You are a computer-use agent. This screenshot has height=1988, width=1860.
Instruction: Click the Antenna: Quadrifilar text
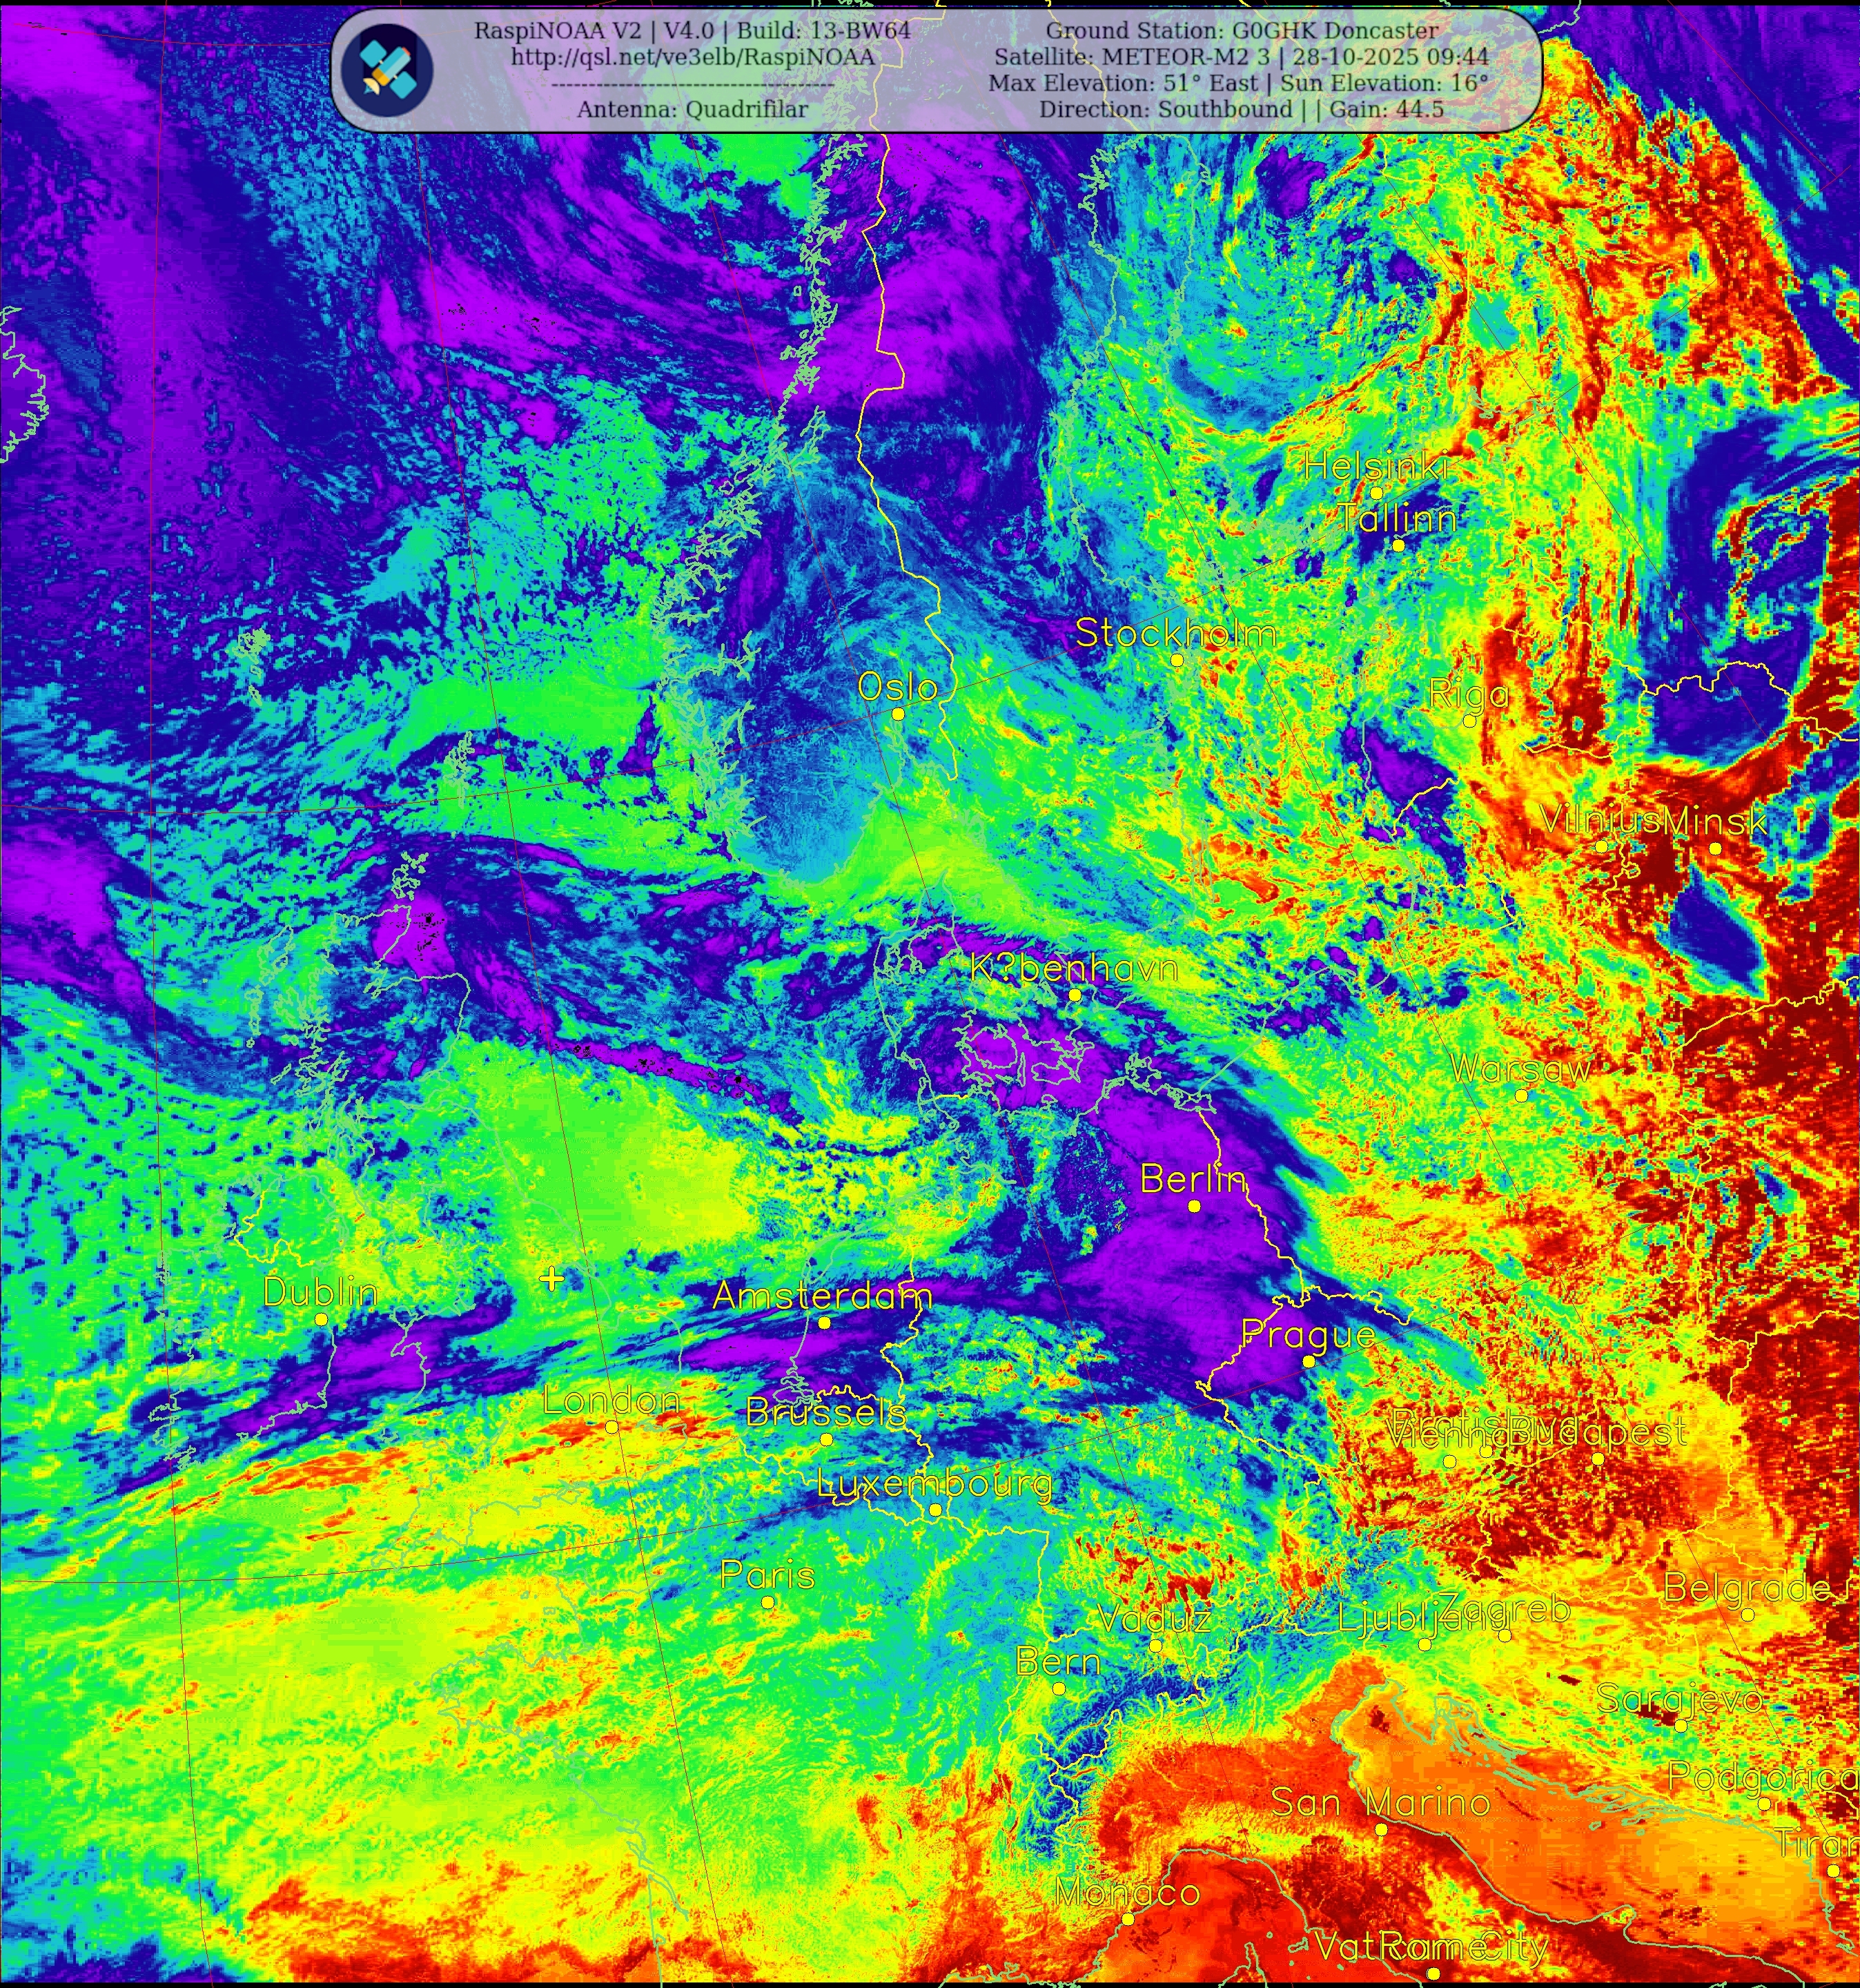coord(692,109)
